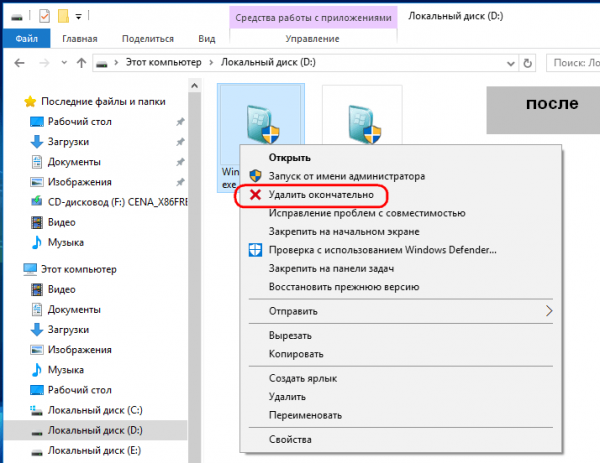The width and height of the screenshot is (600, 463).
Task: Click pin icon next to Документы
Action: pyautogui.click(x=180, y=162)
